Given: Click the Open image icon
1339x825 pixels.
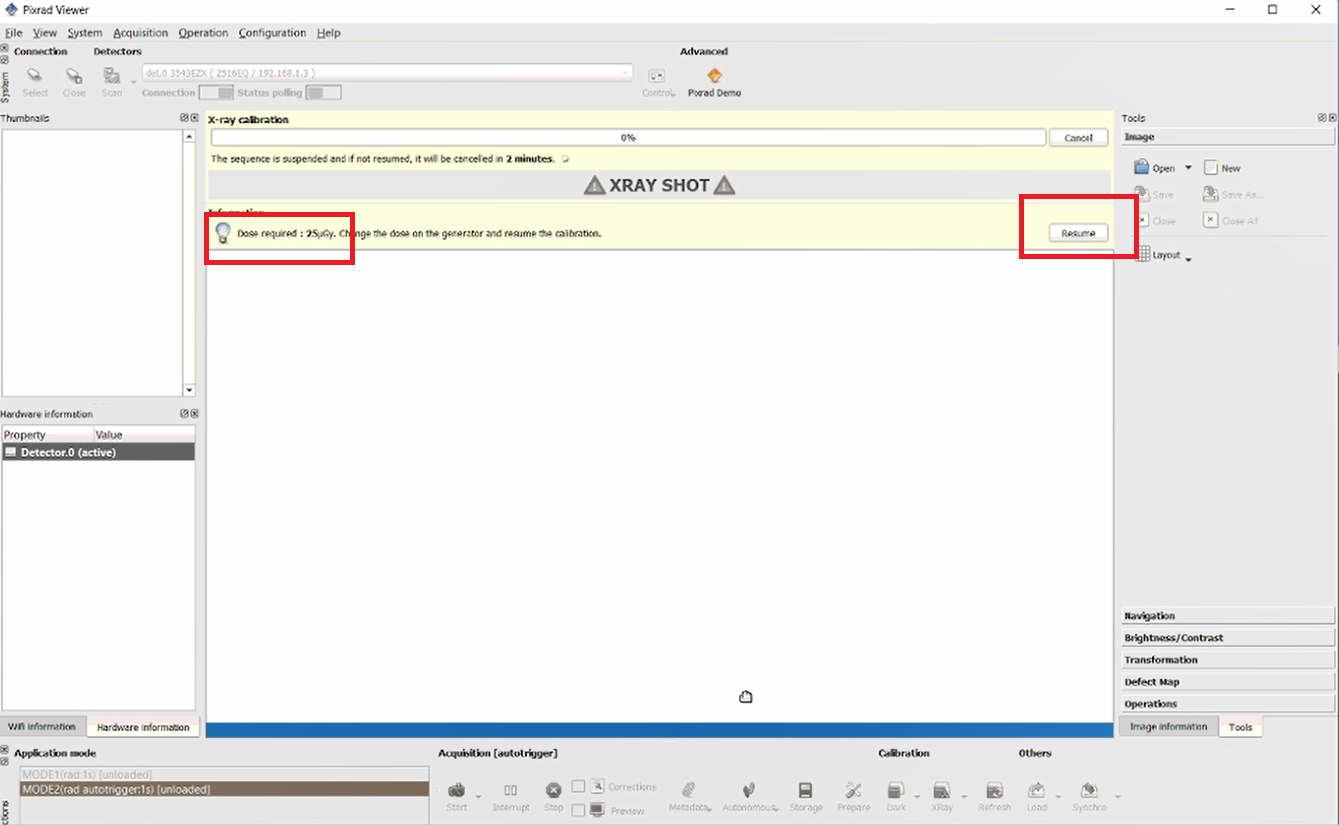Looking at the screenshot, I should 1141,168.
